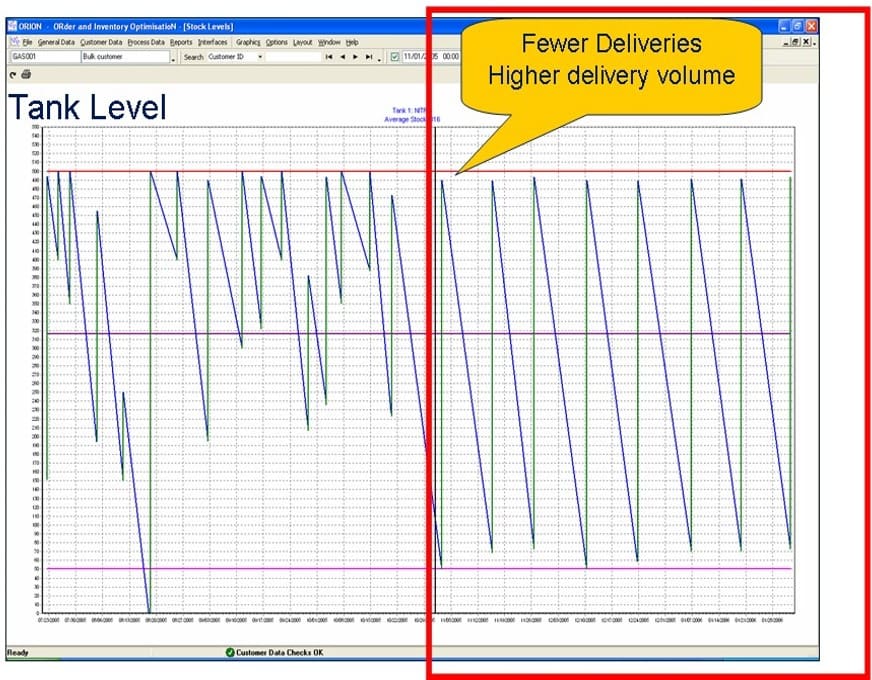Image resolution: width=872 pixels, height=680 pixels.
Task: Restore the inner Stock Levels child window
Action: point(796,42)
